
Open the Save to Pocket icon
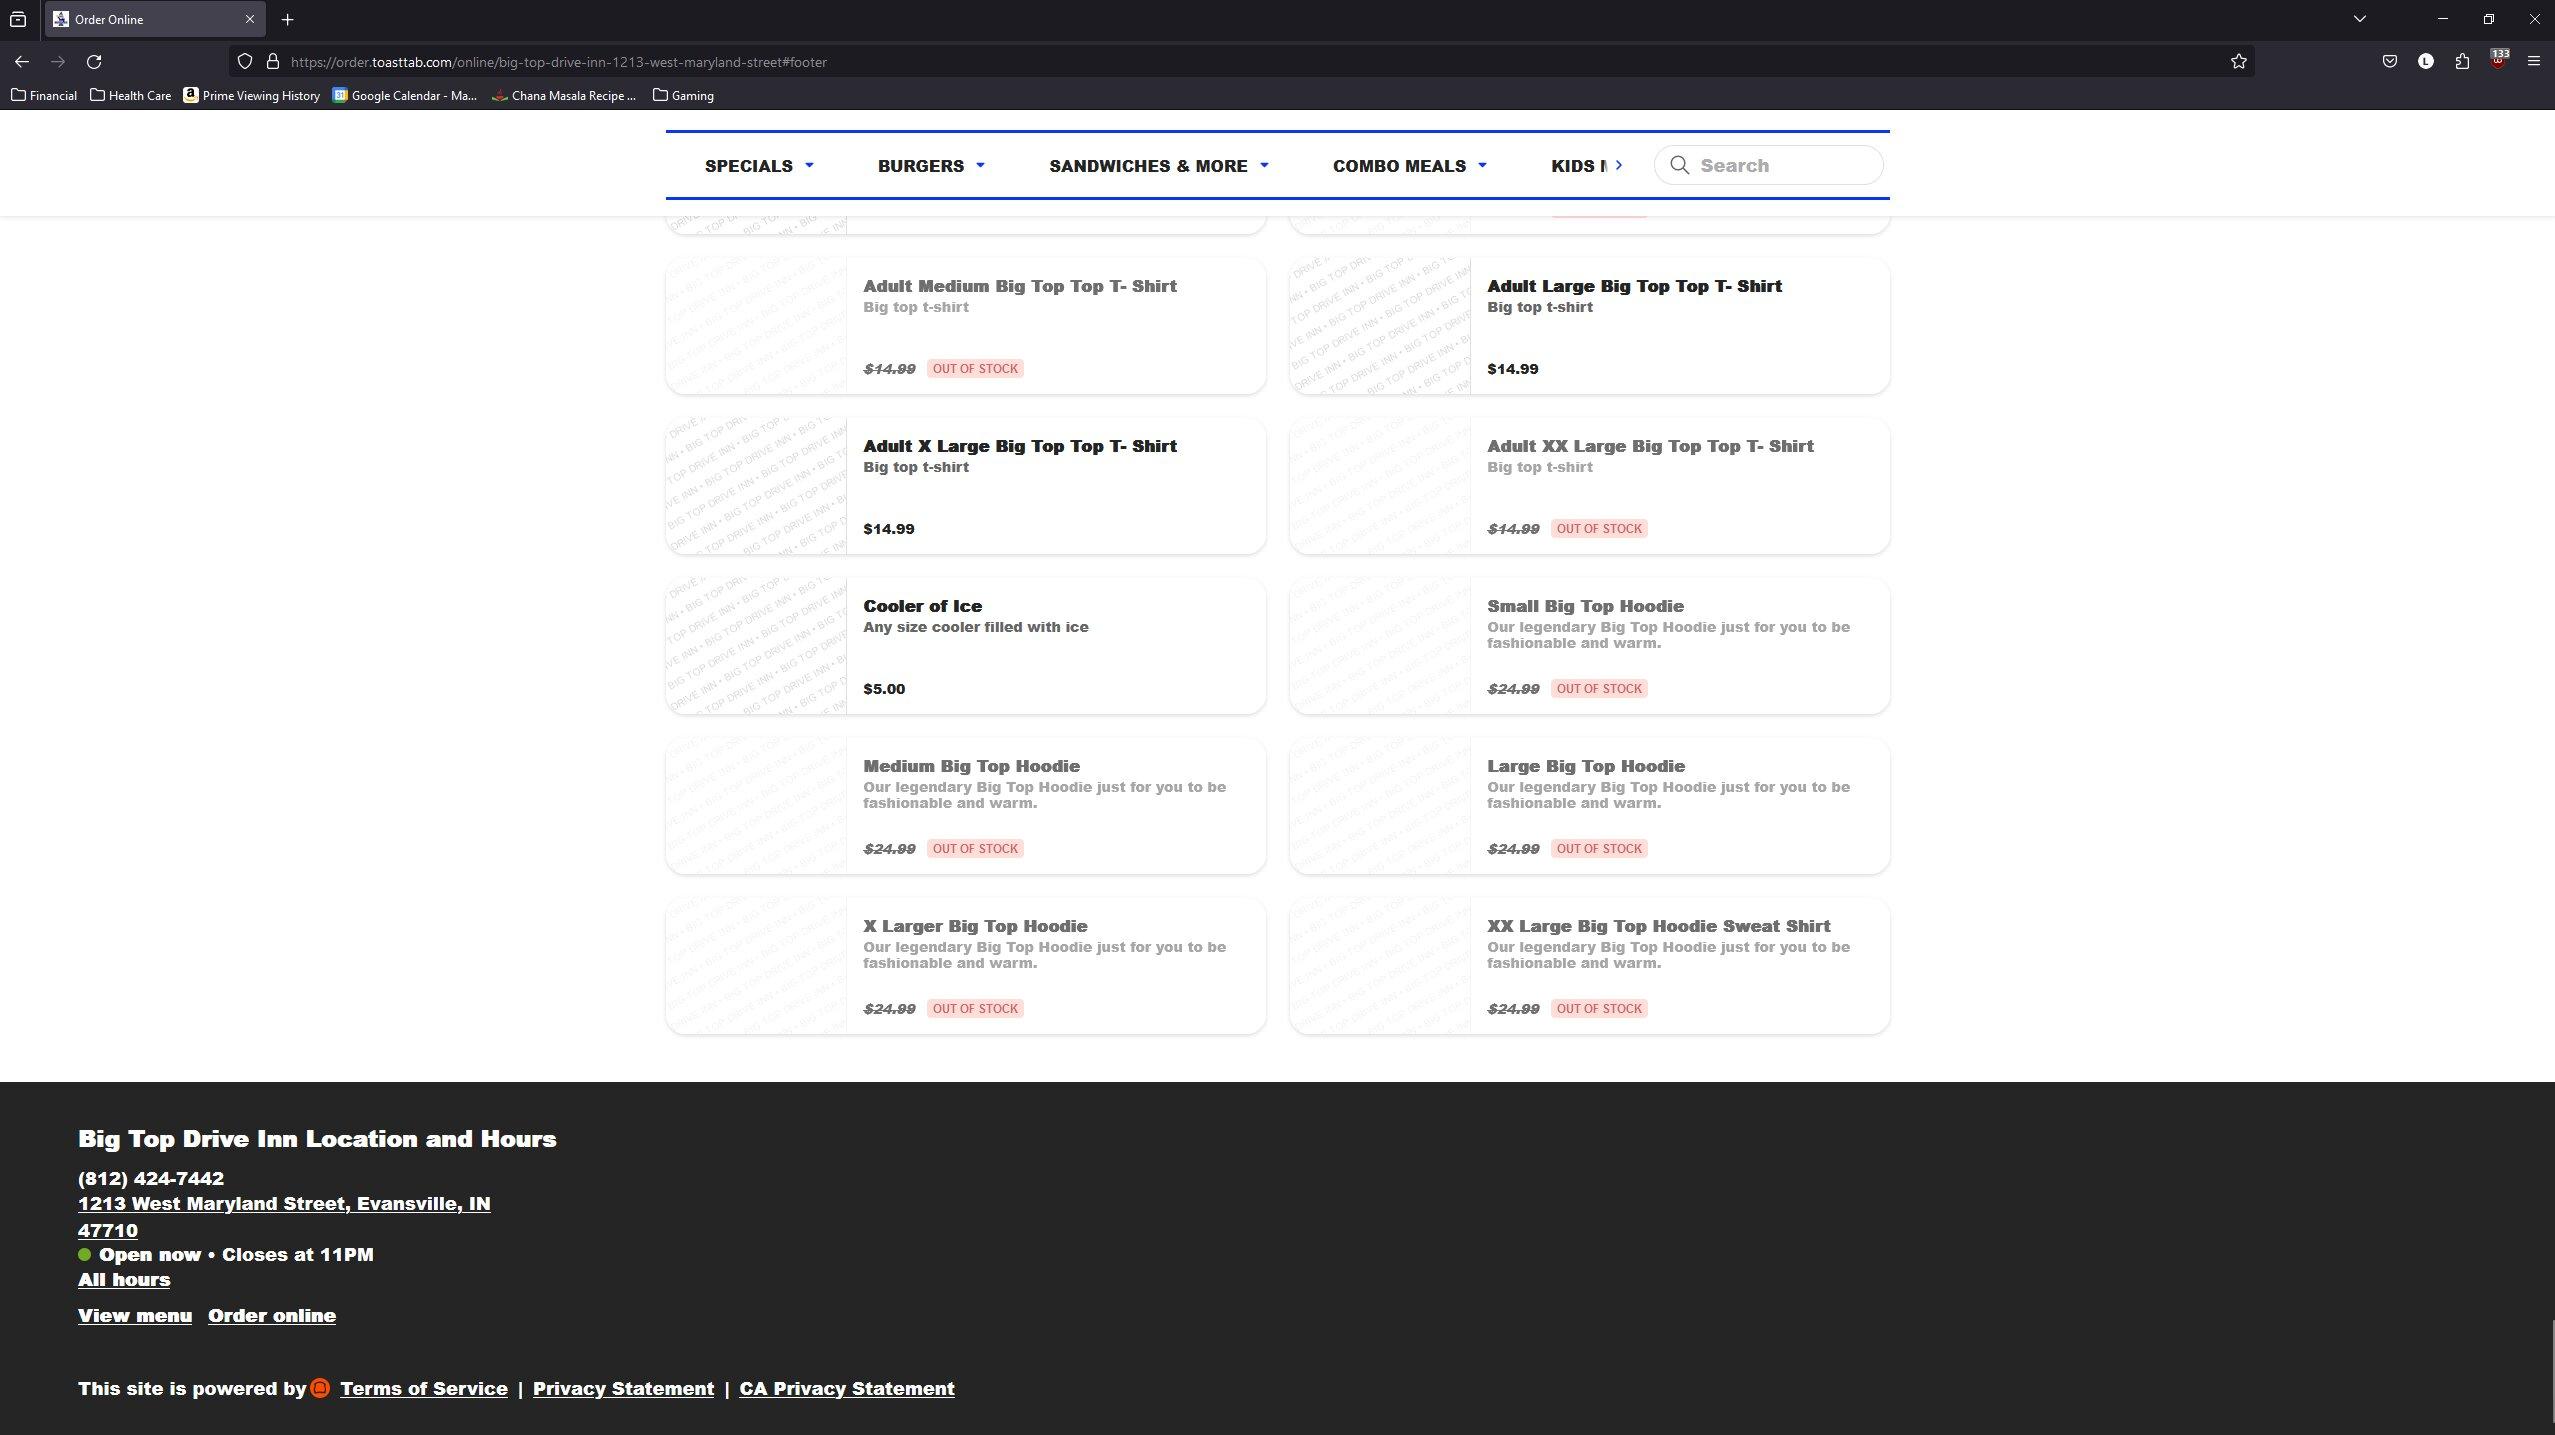[2389, 62]
